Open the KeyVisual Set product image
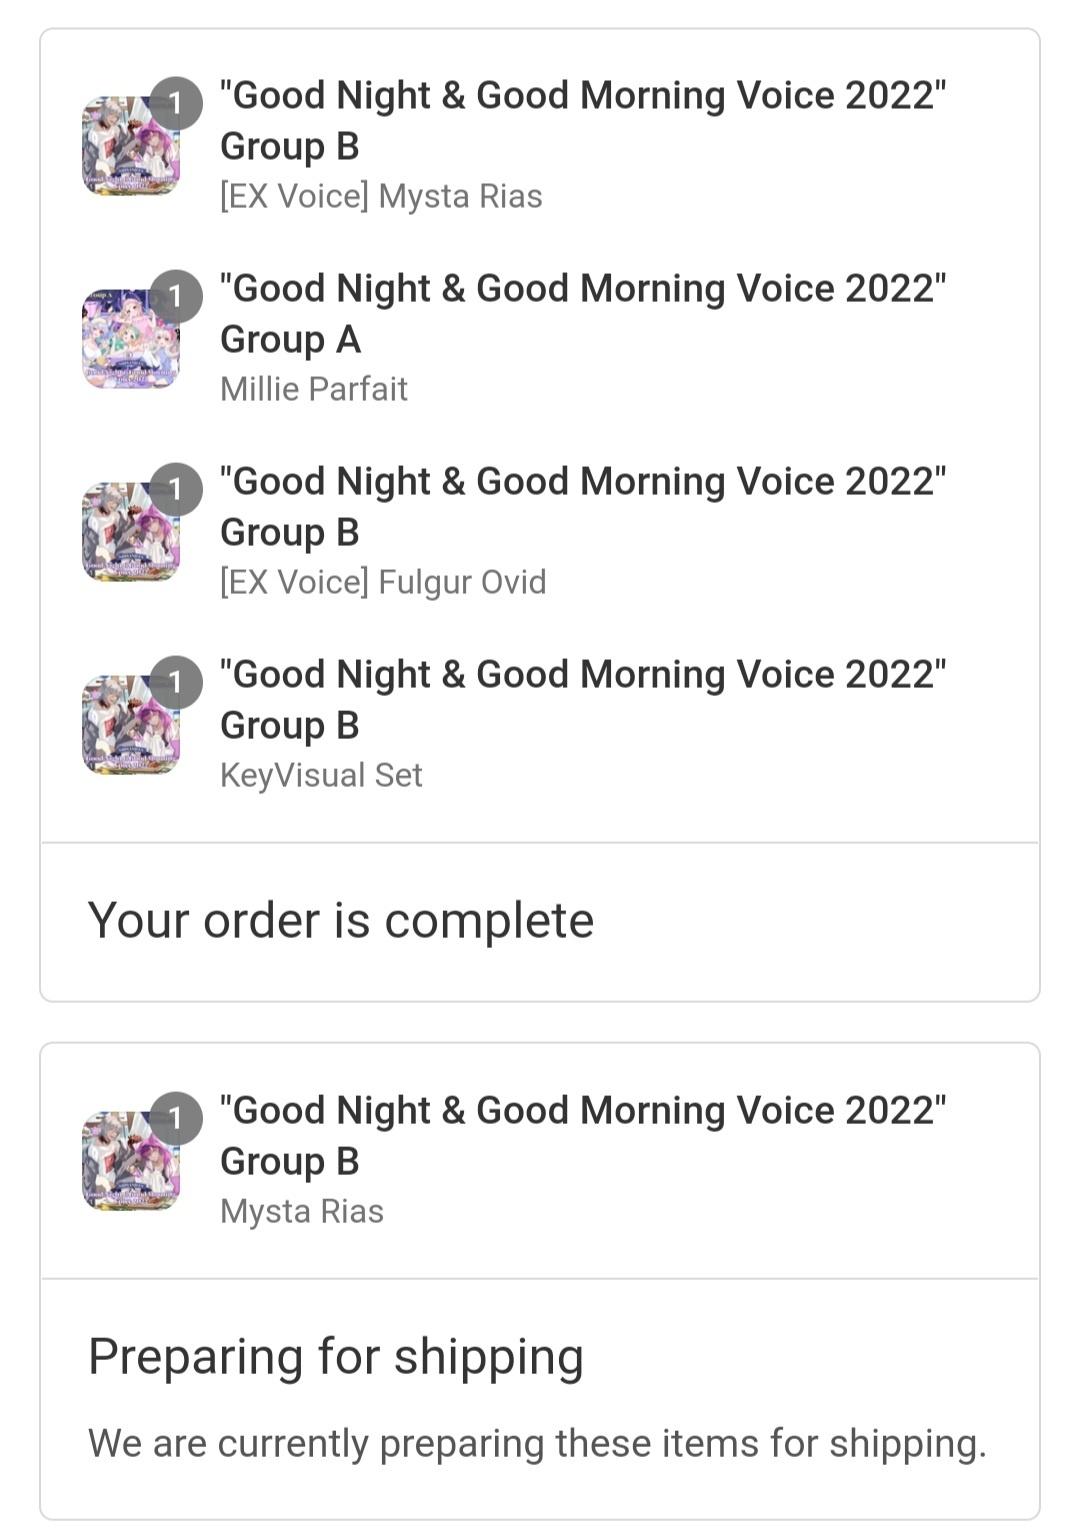This screenshot has width=1080, height=1538. tap(131, 725)
